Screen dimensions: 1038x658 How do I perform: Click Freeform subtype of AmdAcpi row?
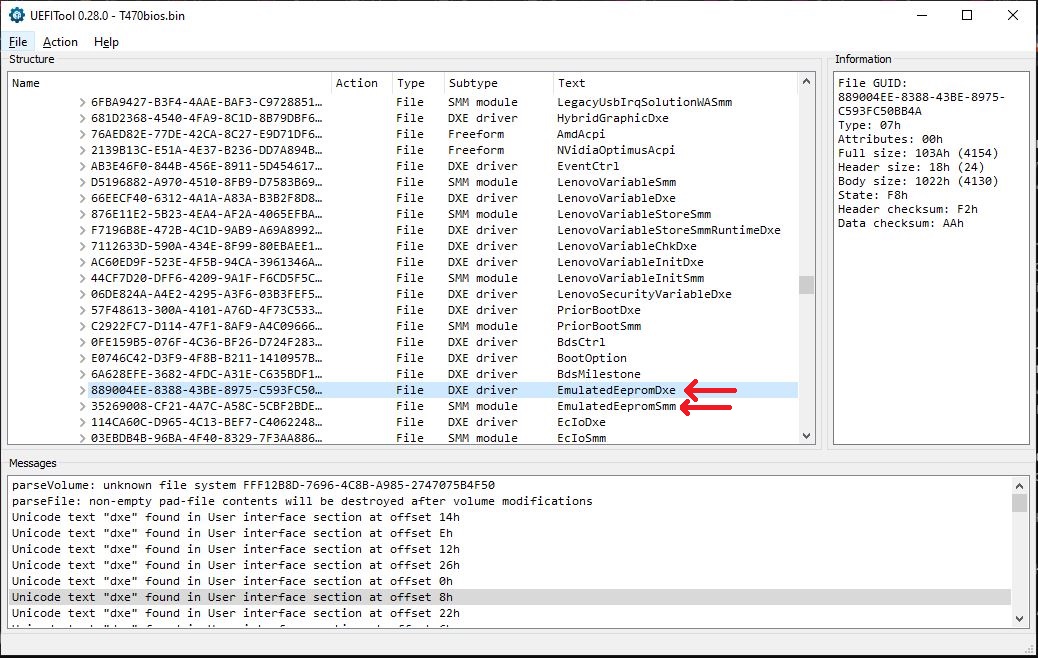tap(476, 134)
